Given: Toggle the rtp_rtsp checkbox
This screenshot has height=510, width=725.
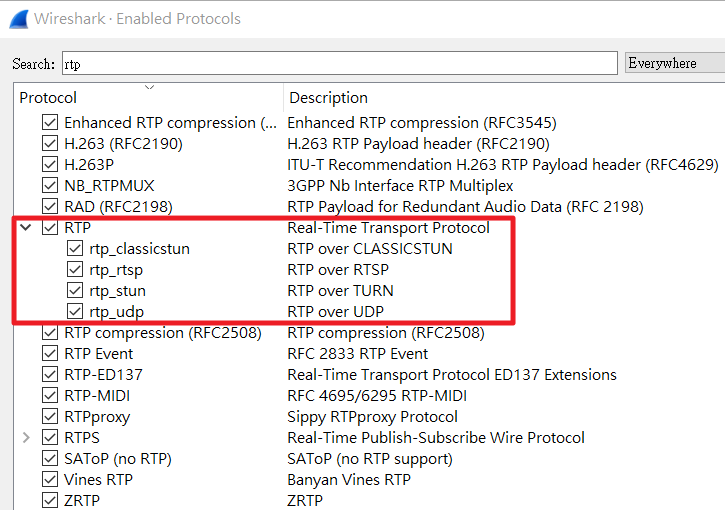Looking at the screenshot, I should tap(75, 269).
